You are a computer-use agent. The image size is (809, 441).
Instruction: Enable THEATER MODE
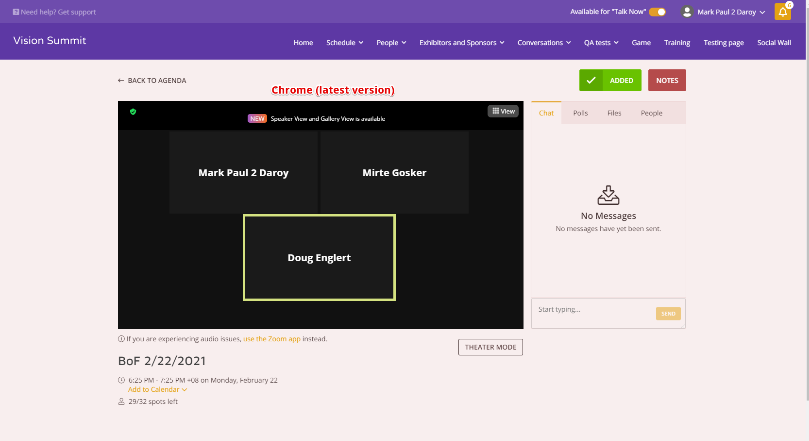tap(490, 347)
